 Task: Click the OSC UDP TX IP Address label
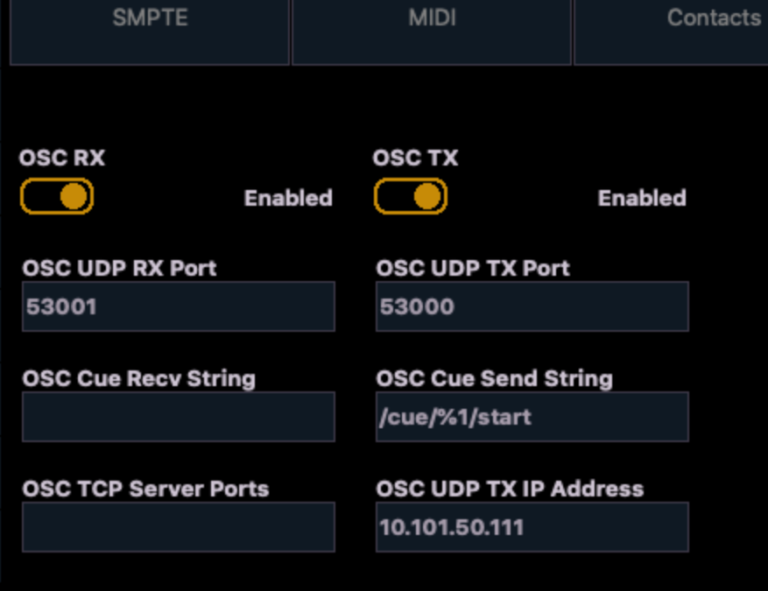(509, 489)
